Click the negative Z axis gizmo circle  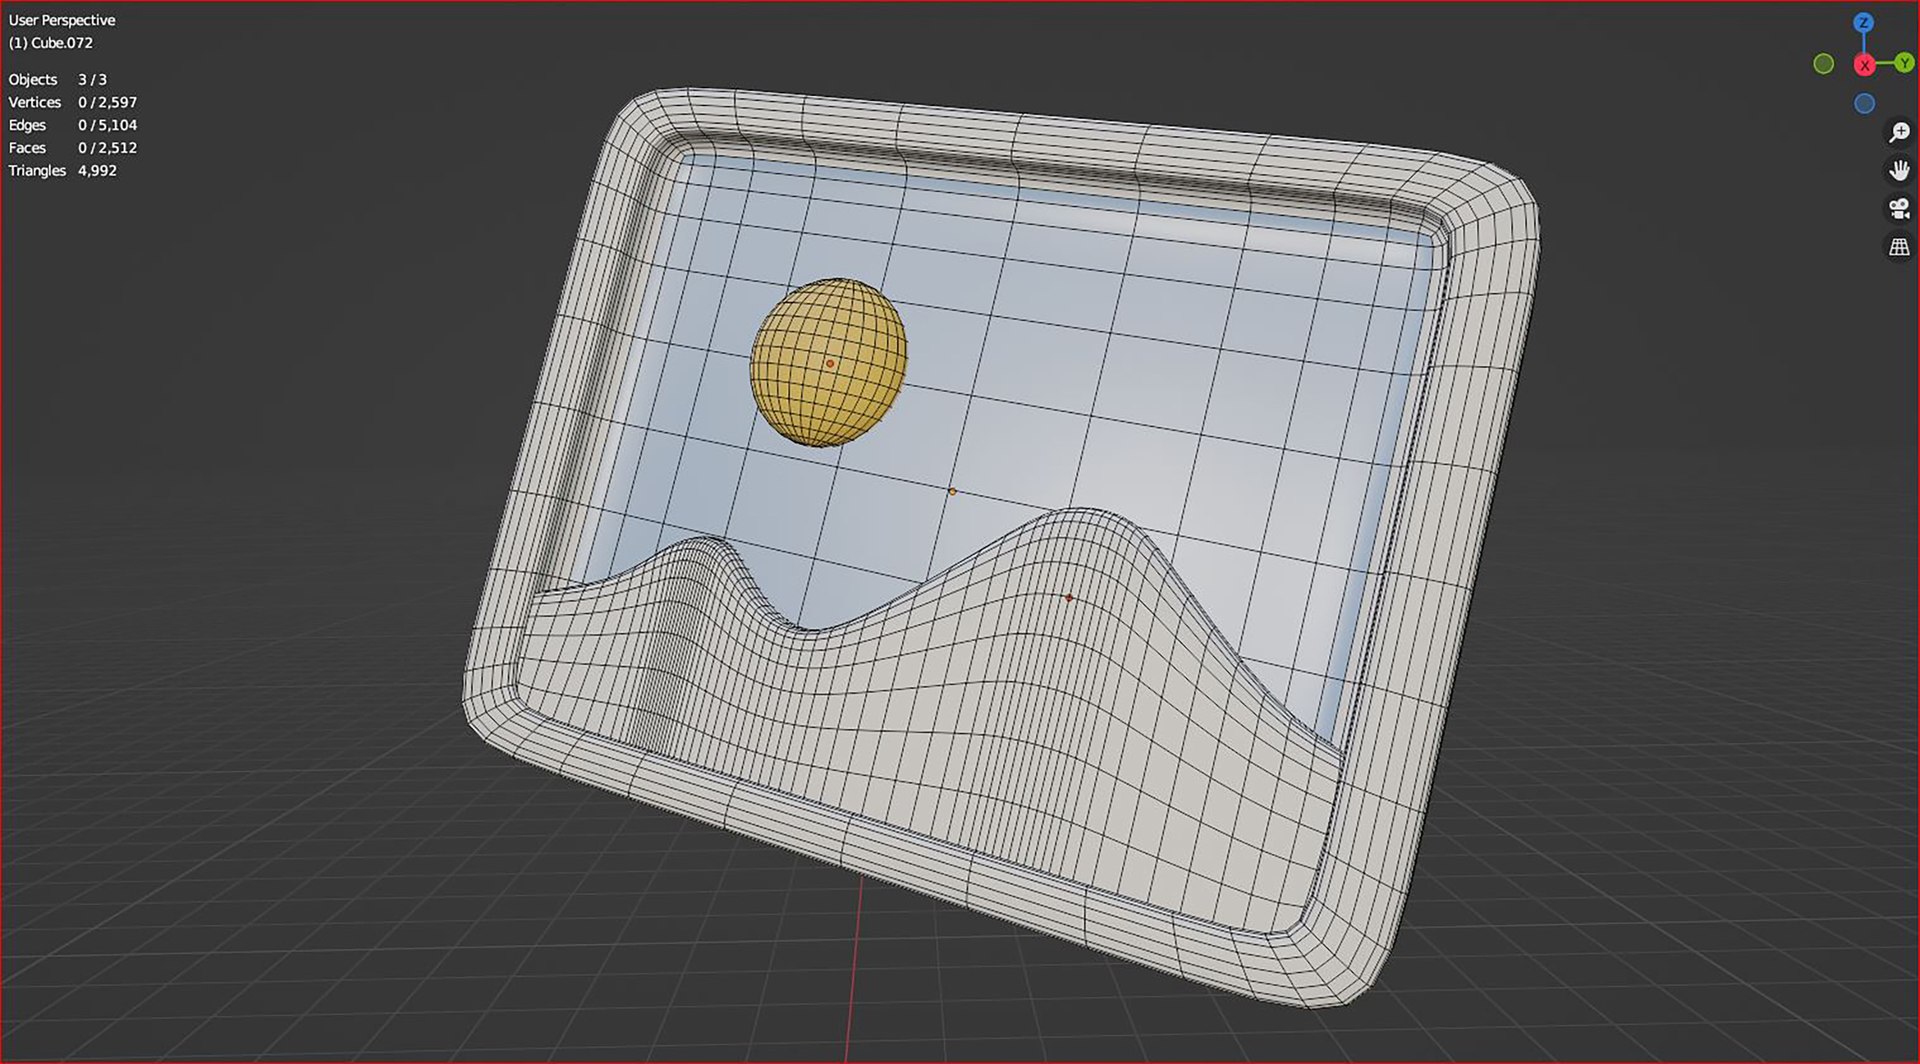point(1864,103)
